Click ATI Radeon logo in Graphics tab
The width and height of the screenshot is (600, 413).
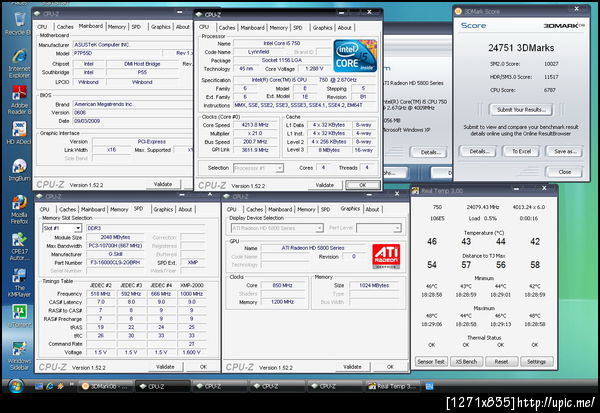386,256
